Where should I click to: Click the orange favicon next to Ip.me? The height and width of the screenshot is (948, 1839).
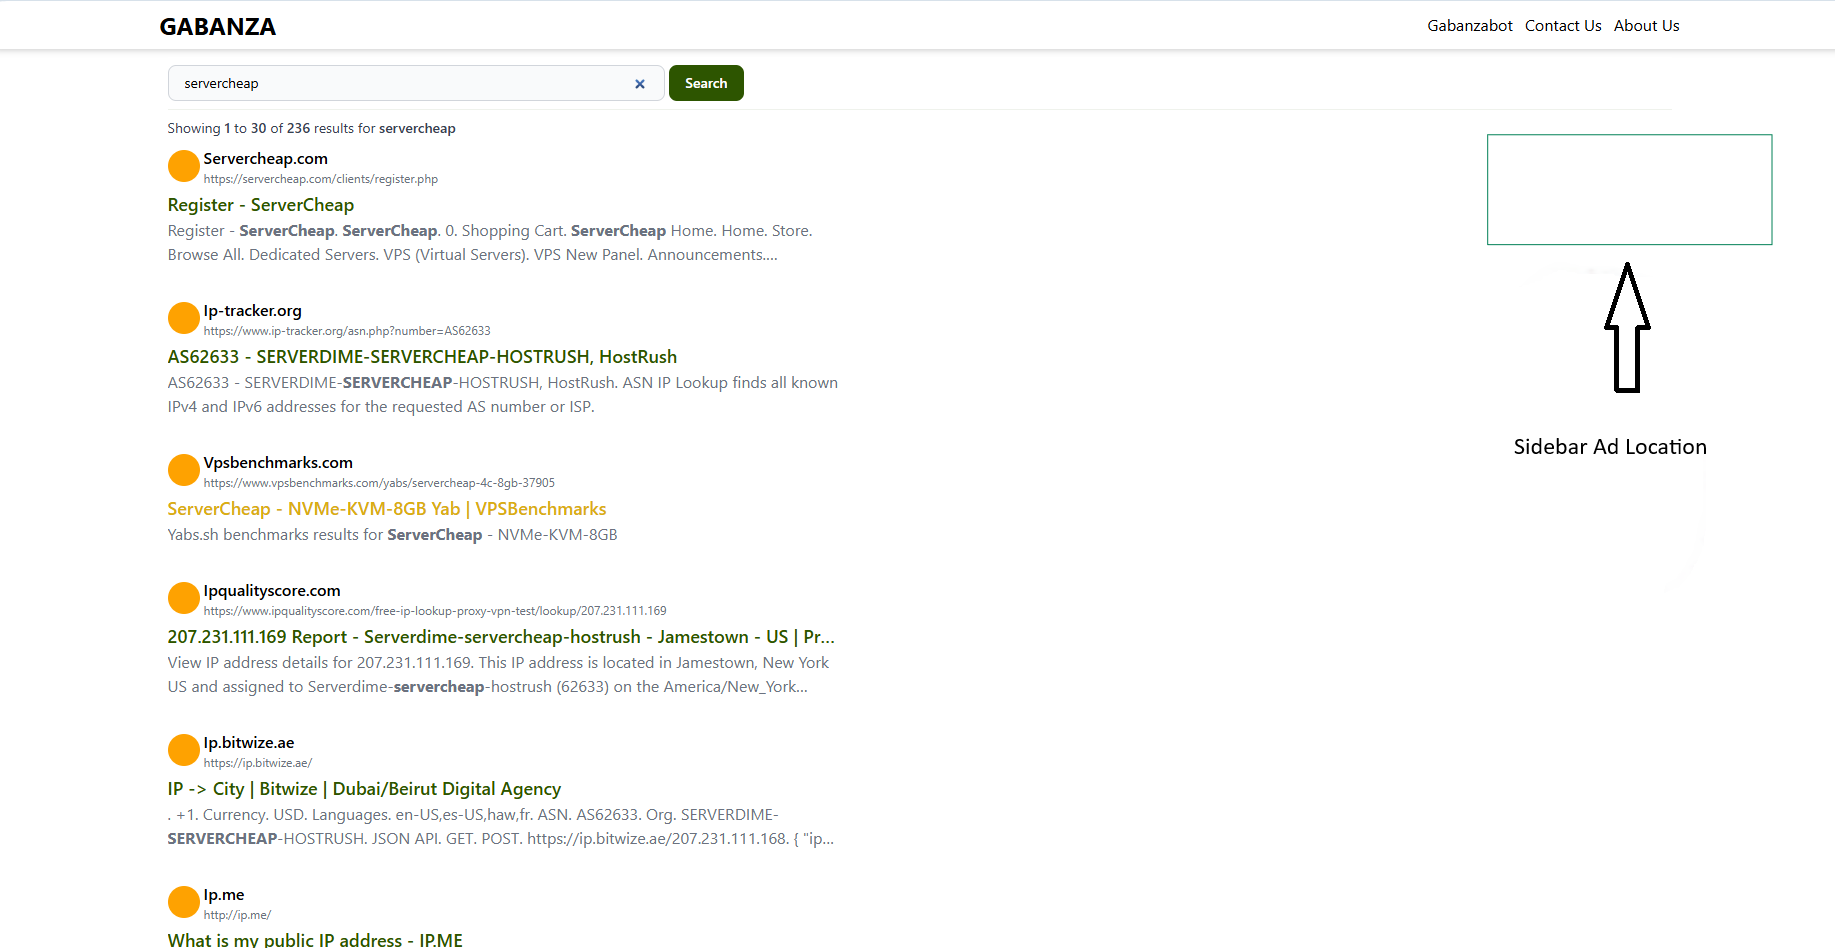(184, 902)
